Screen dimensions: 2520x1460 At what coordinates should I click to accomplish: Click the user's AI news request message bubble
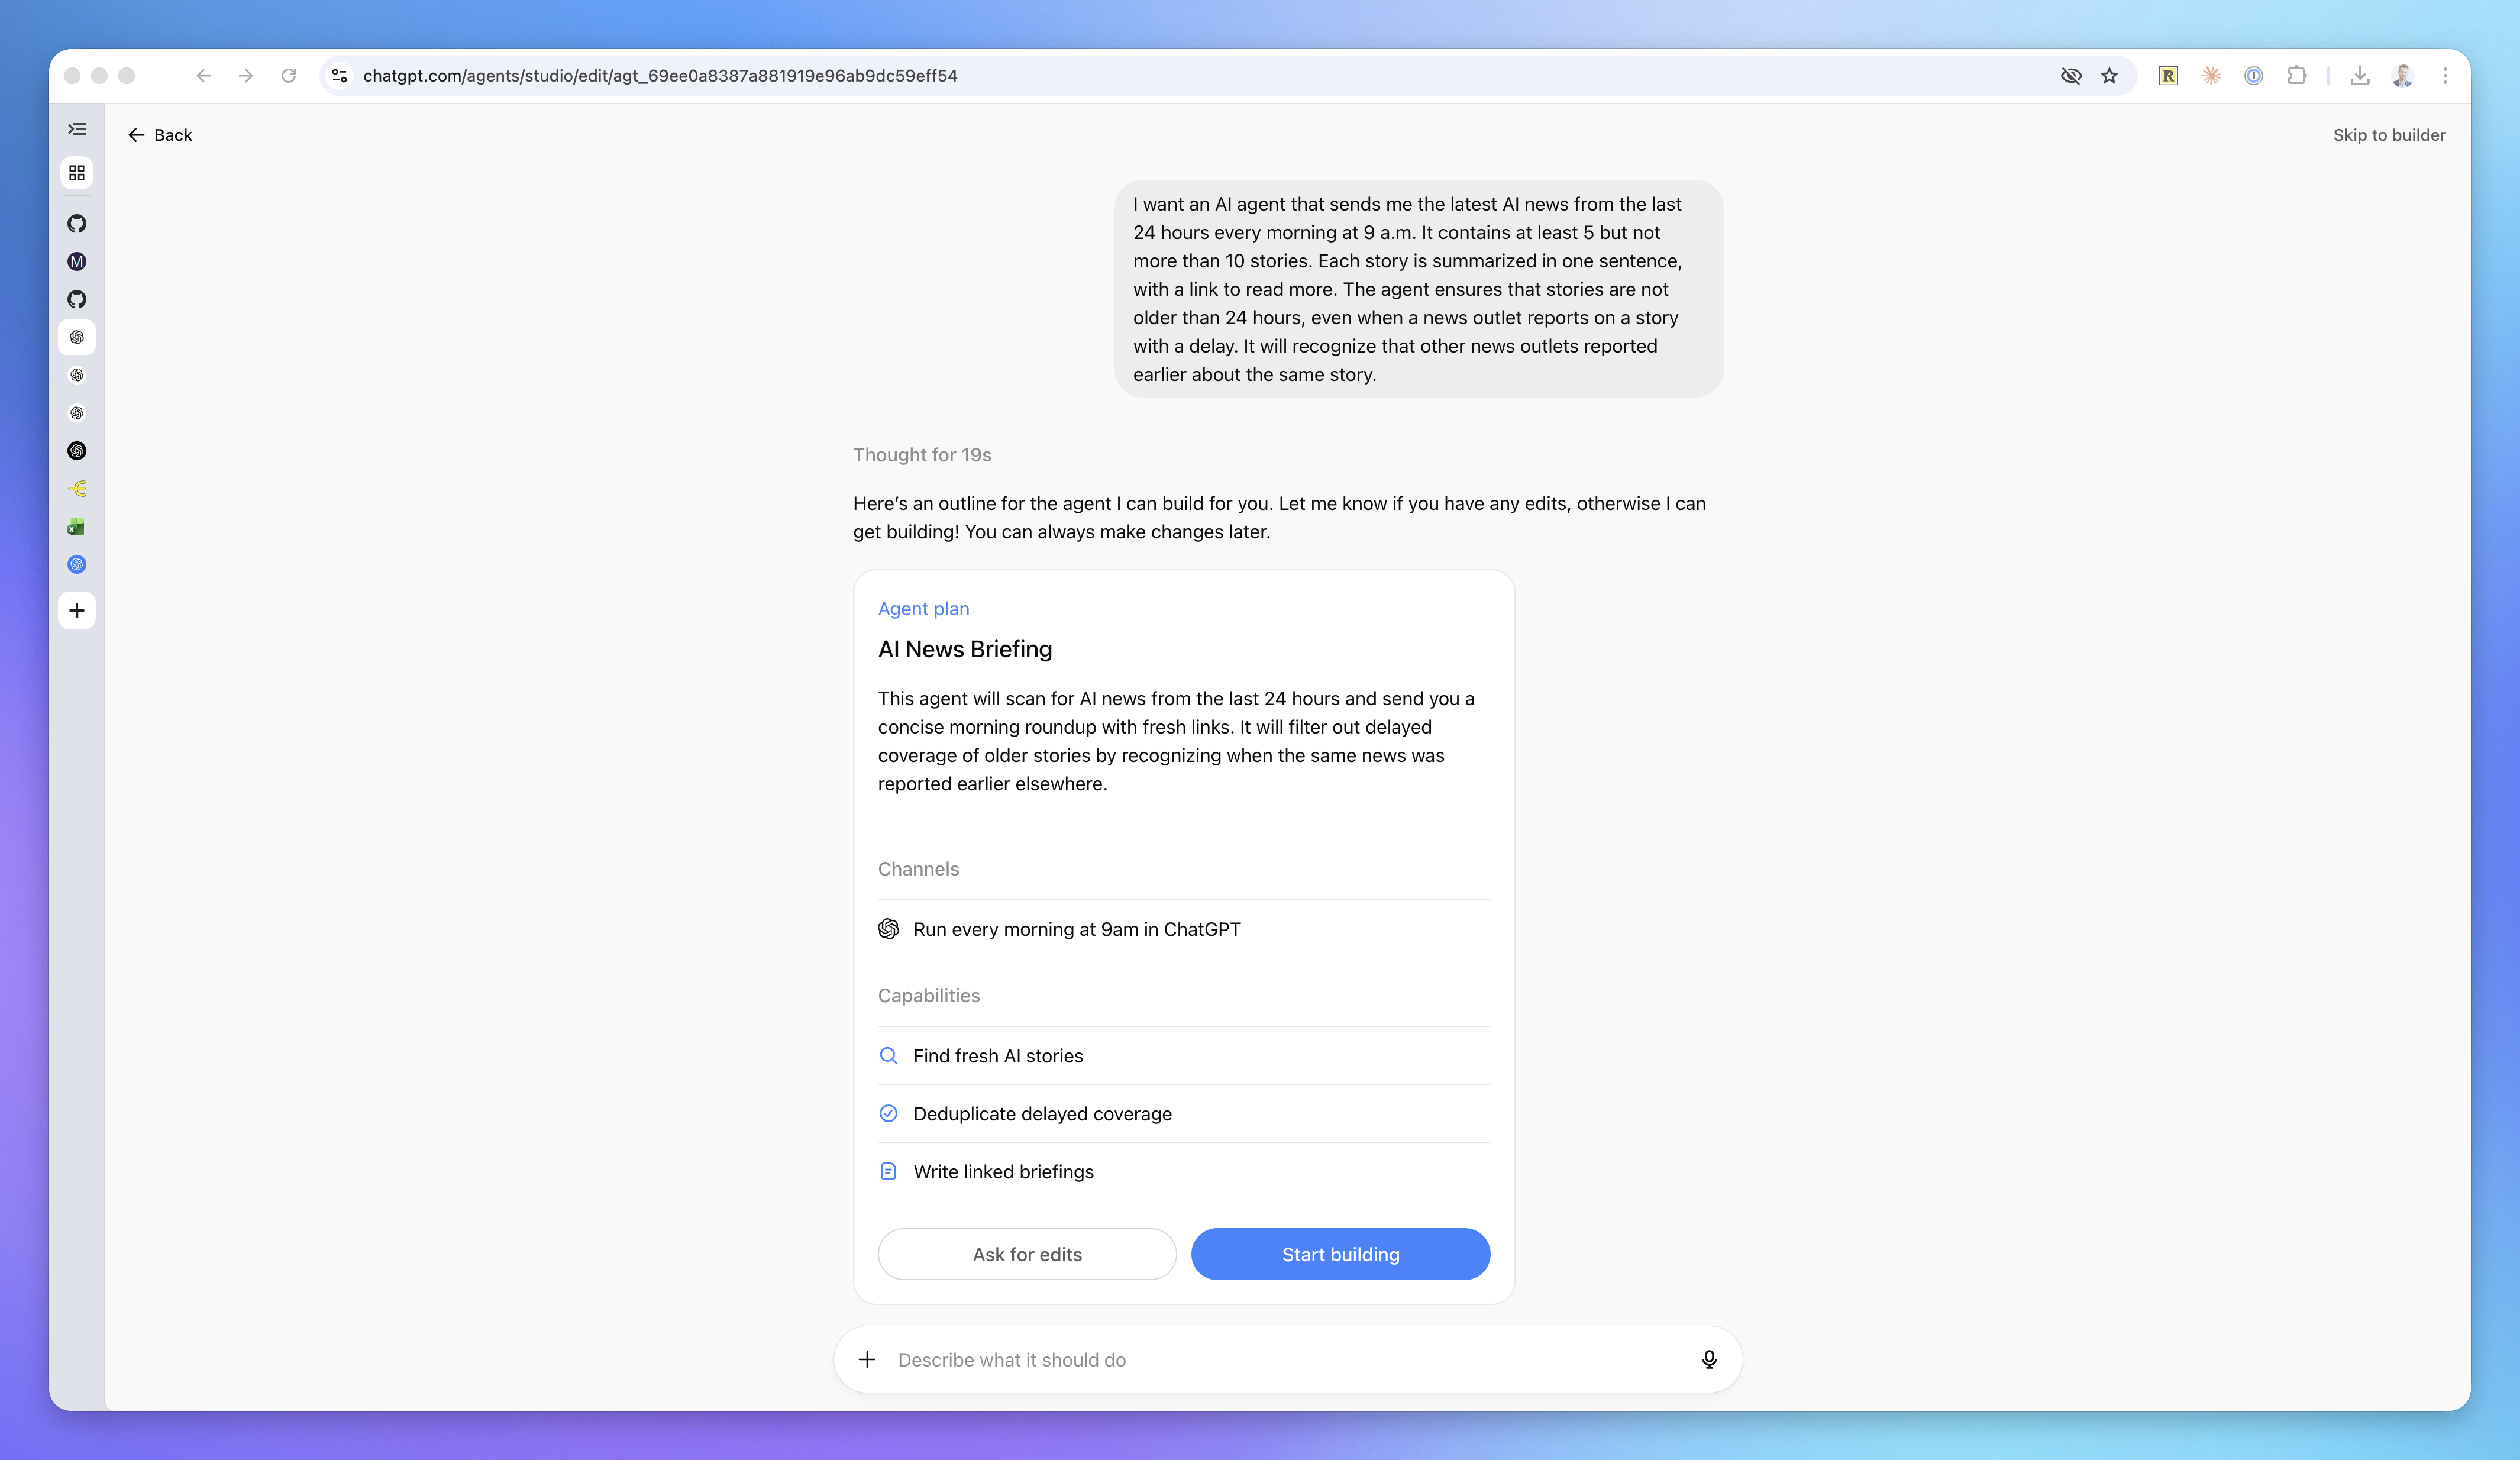[x=1418, y=289]
